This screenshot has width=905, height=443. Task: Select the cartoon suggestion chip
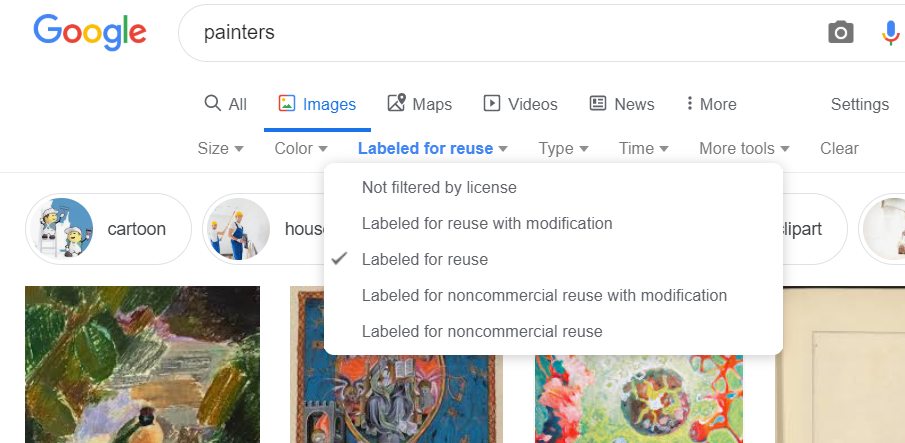(108, 229)
